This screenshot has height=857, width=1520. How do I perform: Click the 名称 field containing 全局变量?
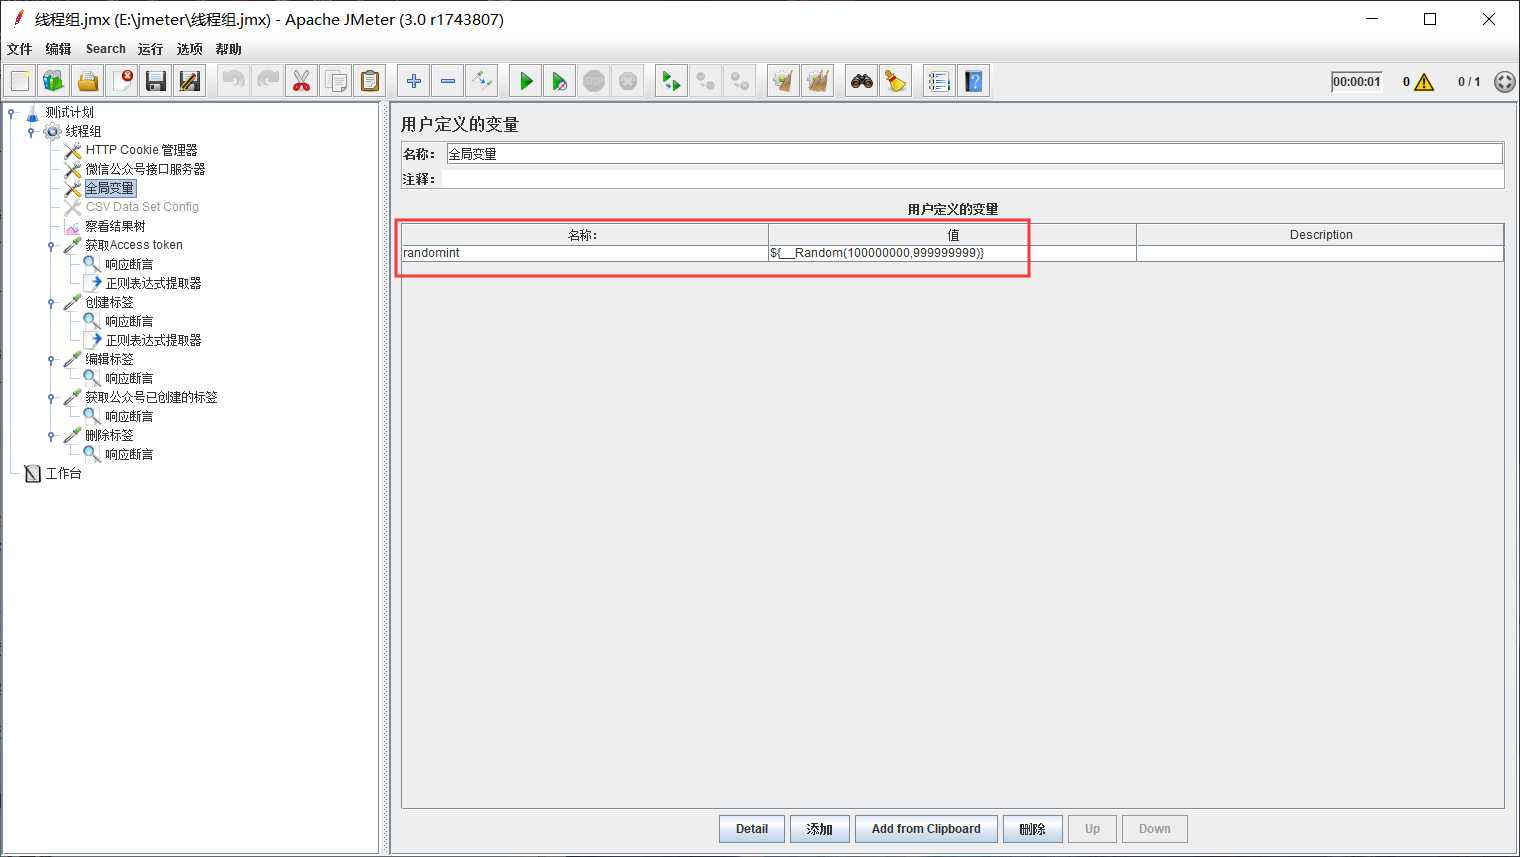[973, 154]
